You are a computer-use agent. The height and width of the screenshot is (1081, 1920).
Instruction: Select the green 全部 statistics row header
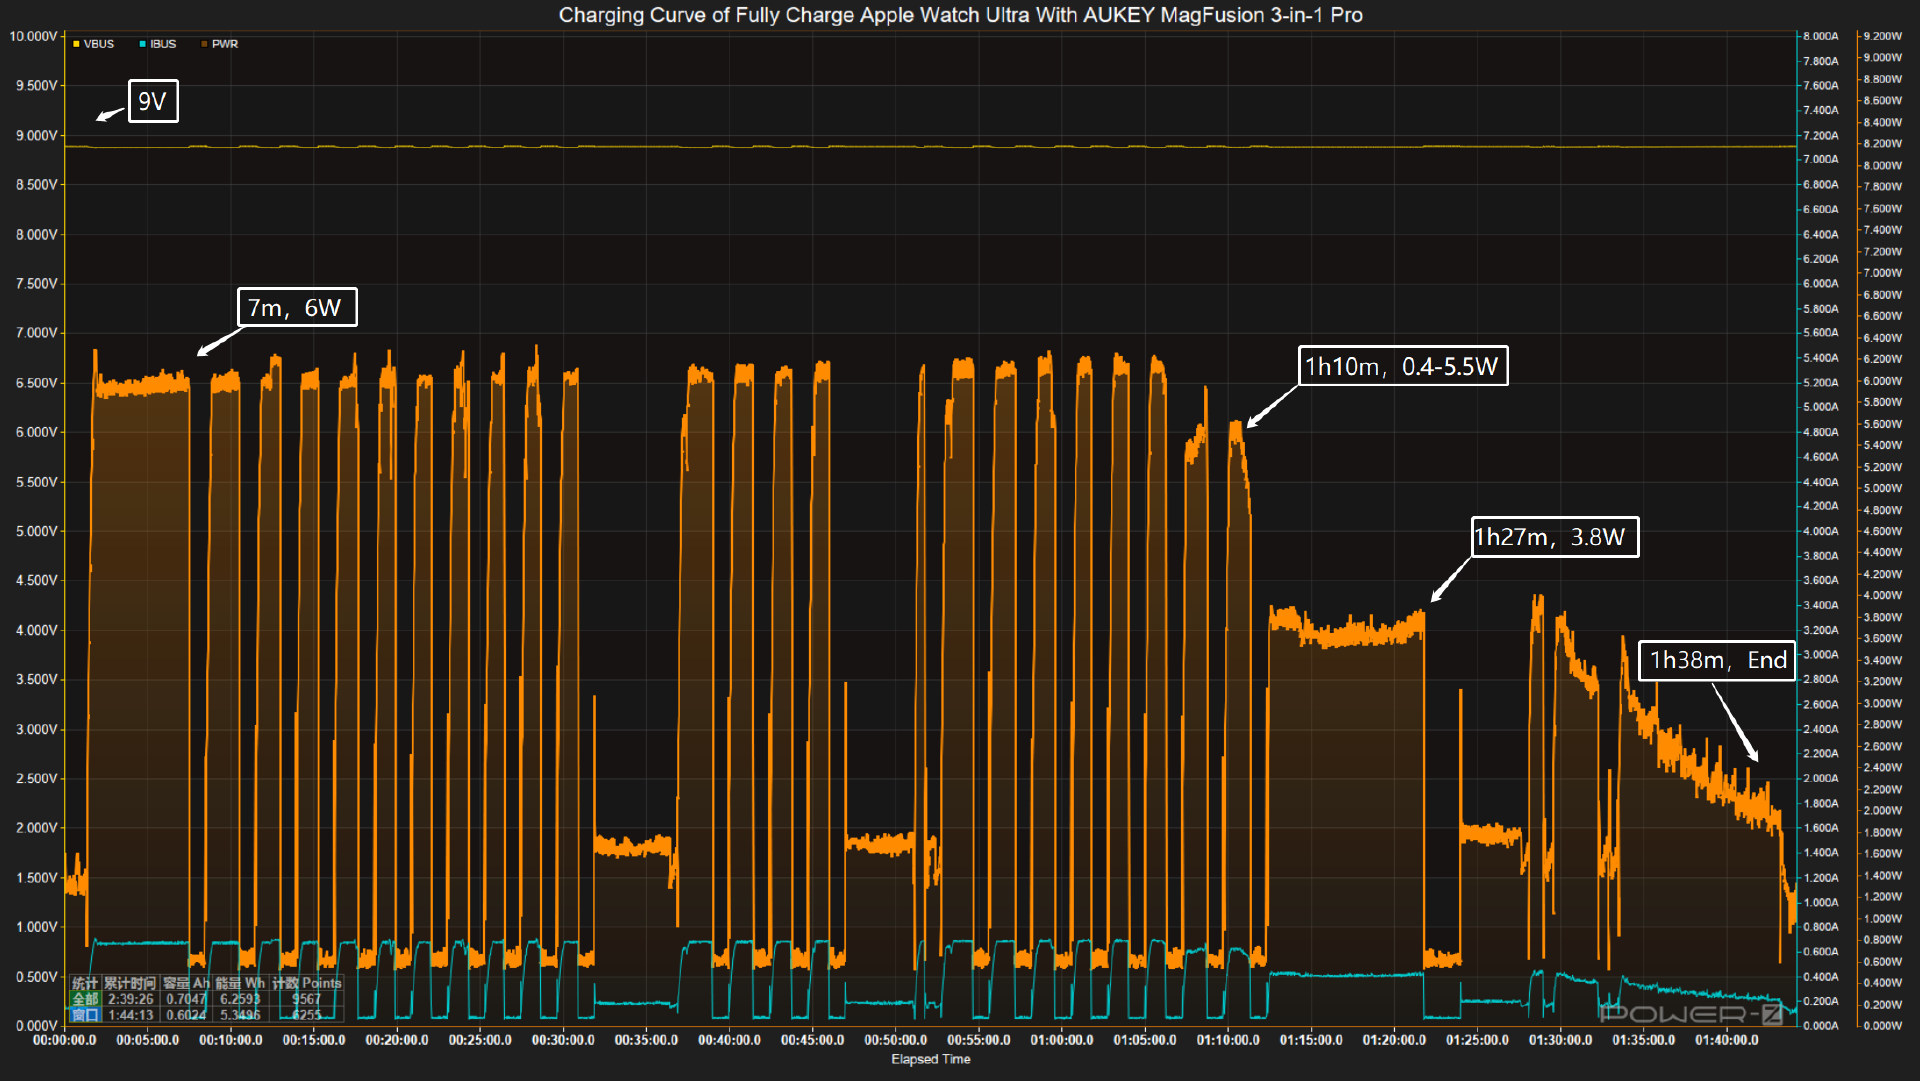point(85,999)
